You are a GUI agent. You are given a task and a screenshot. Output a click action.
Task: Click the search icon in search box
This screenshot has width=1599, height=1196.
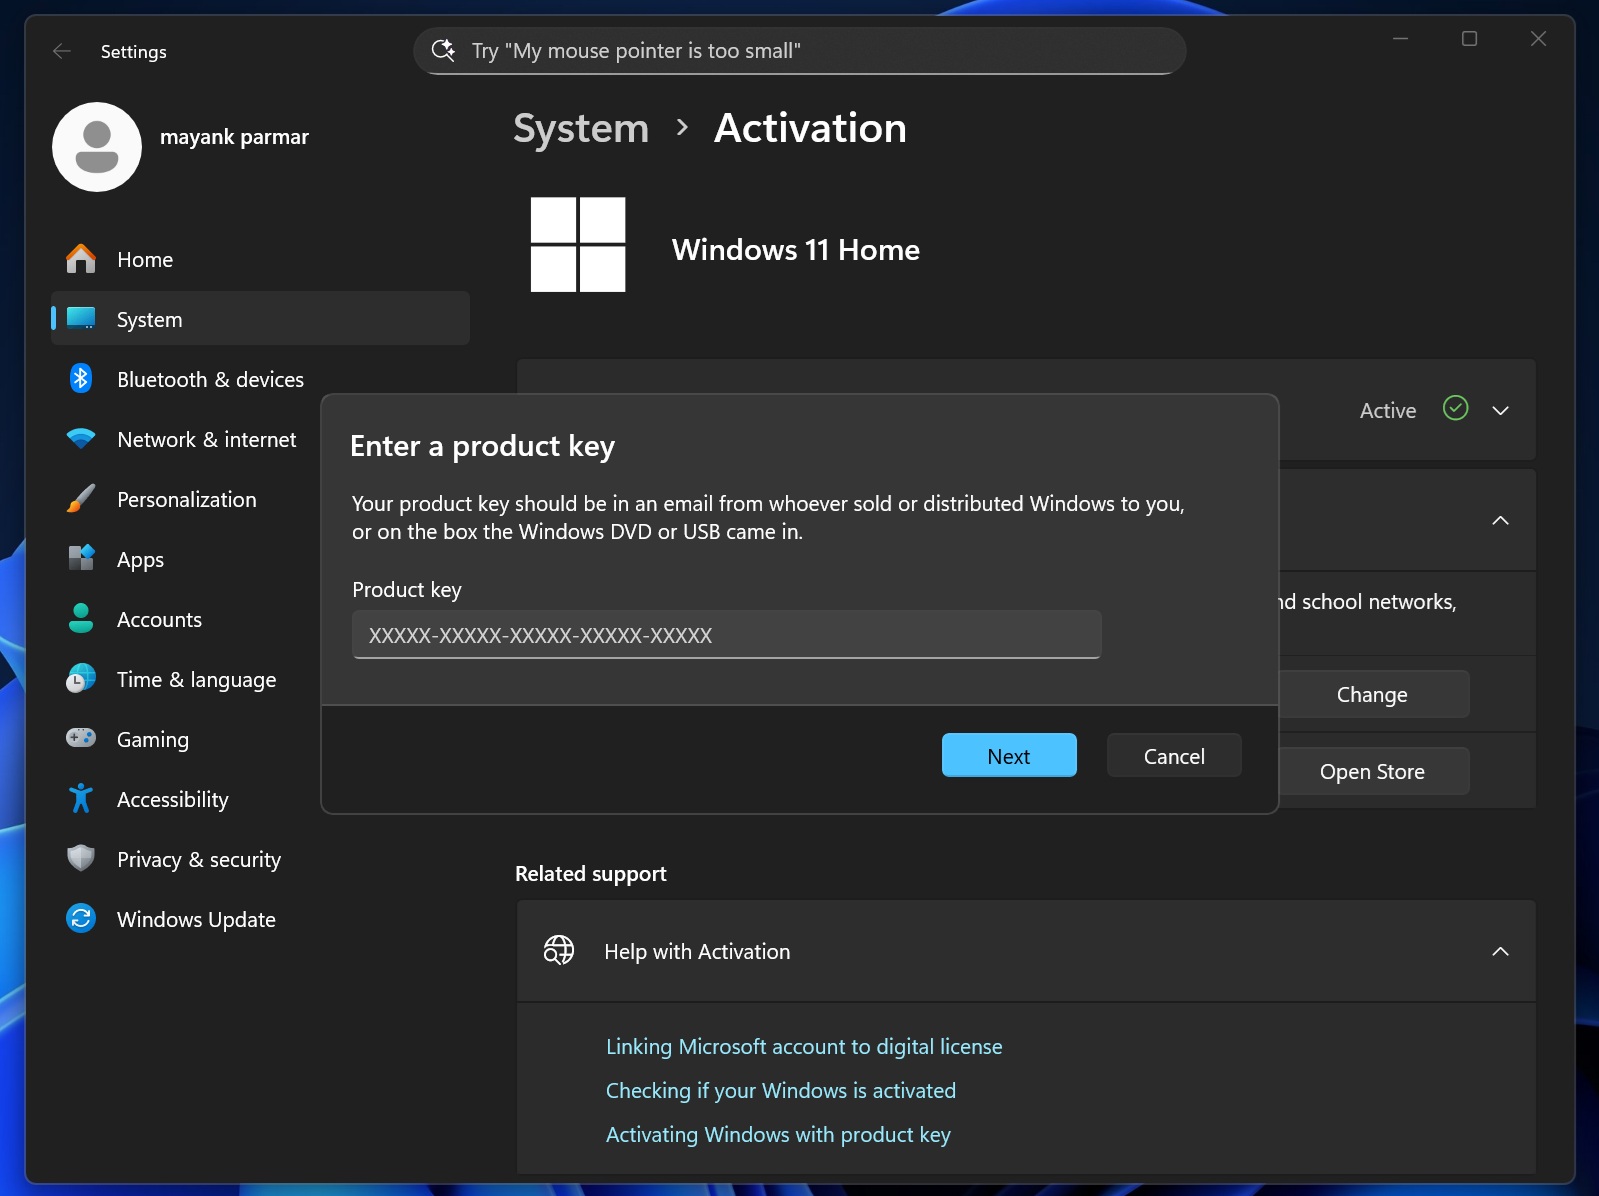click(443, 50)
